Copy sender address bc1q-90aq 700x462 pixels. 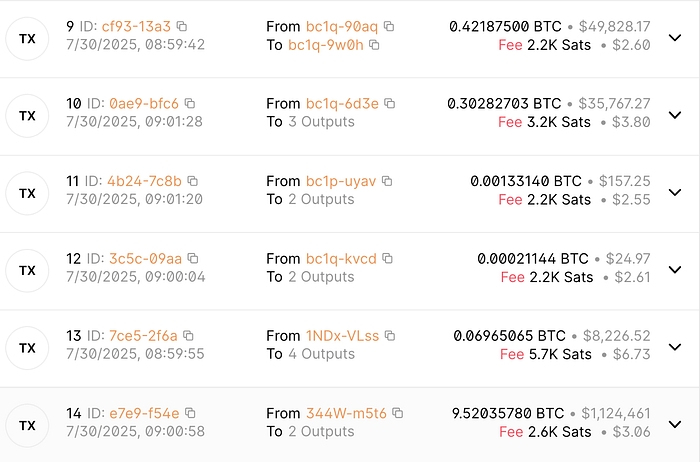coord(389,26)
